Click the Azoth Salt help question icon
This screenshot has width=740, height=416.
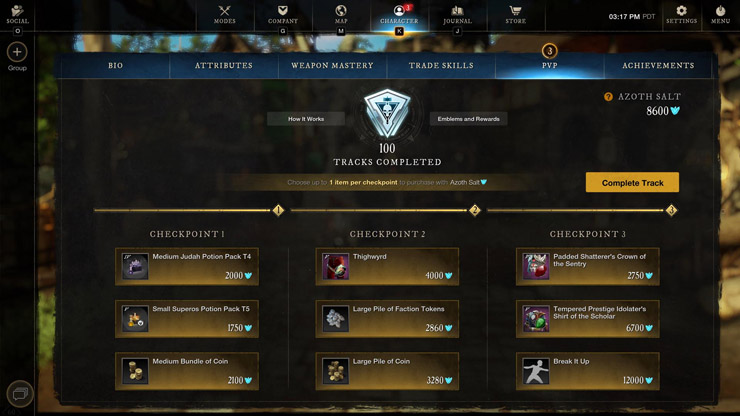pyautogui.click(x=608, y=96)
